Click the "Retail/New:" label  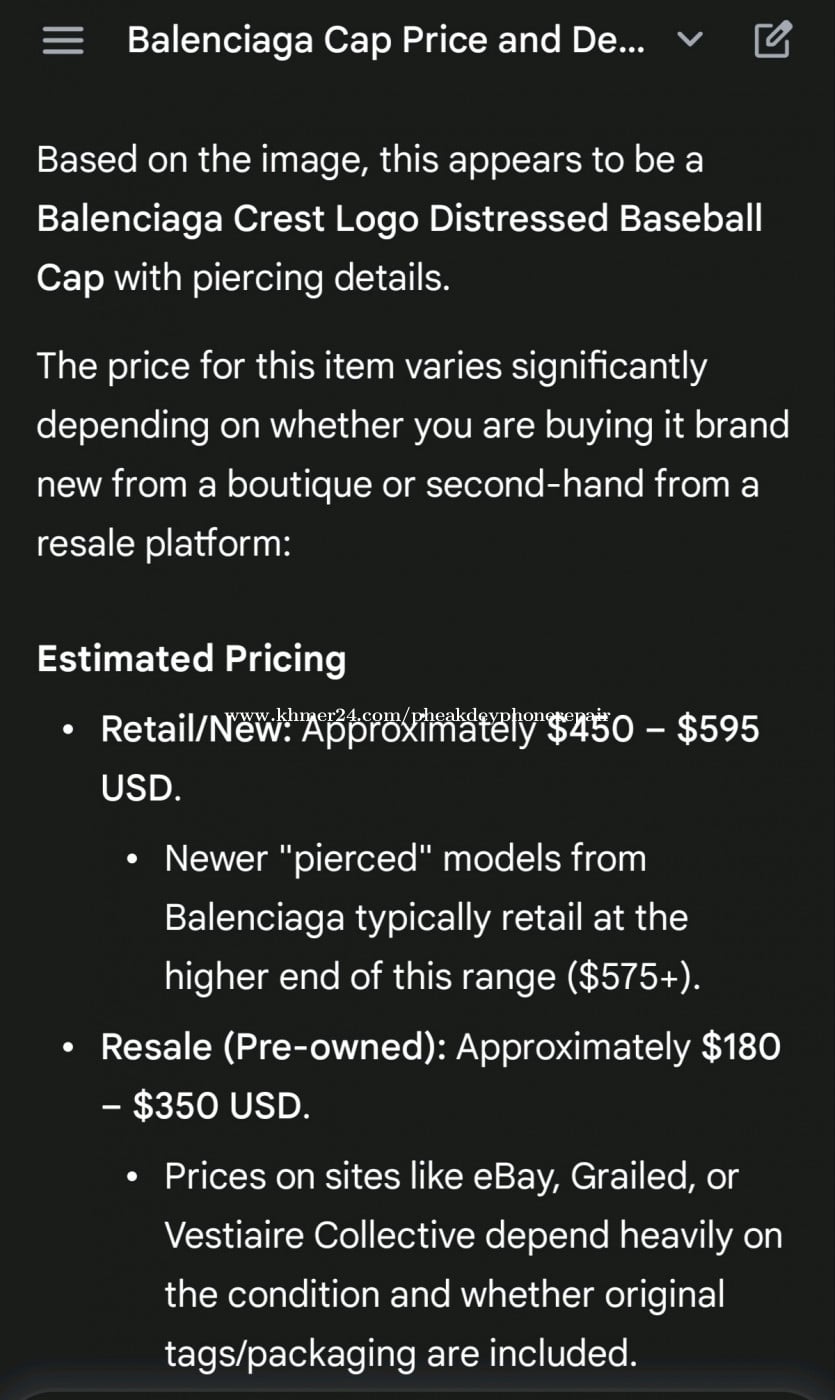[196, 730]
